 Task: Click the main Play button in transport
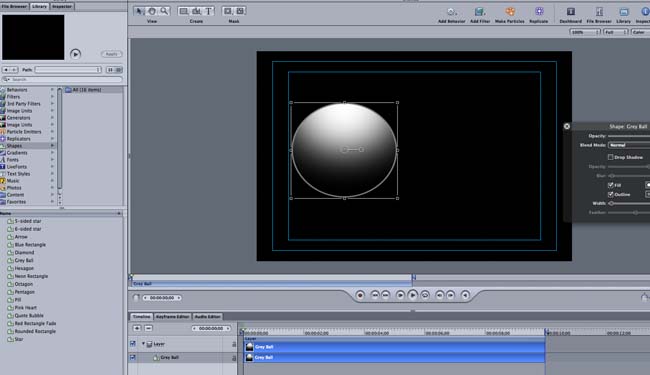[x=412, y=295]
